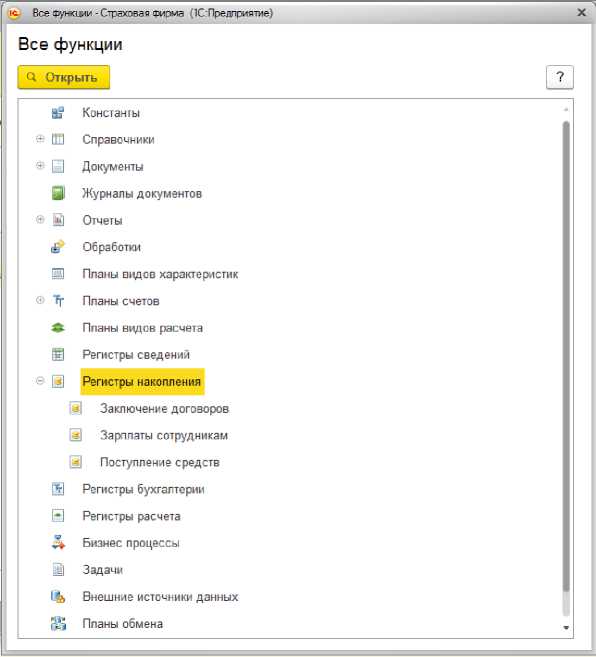The height and width of the screenshot is (657, 596).
Task: Expand the Планы счетов node
Action: coord(40,300)
